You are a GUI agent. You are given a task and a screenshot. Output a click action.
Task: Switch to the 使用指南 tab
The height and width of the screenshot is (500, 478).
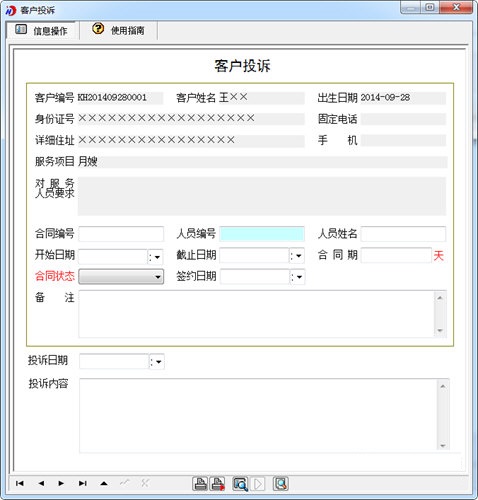119,30
